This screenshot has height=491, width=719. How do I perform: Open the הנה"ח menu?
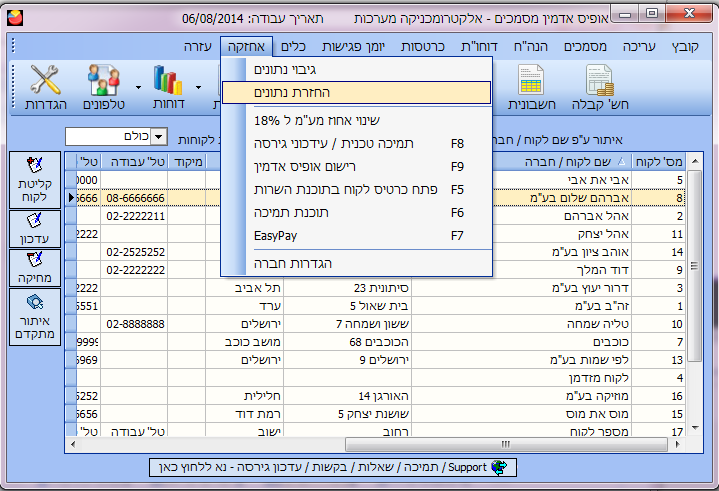(531, 46)
